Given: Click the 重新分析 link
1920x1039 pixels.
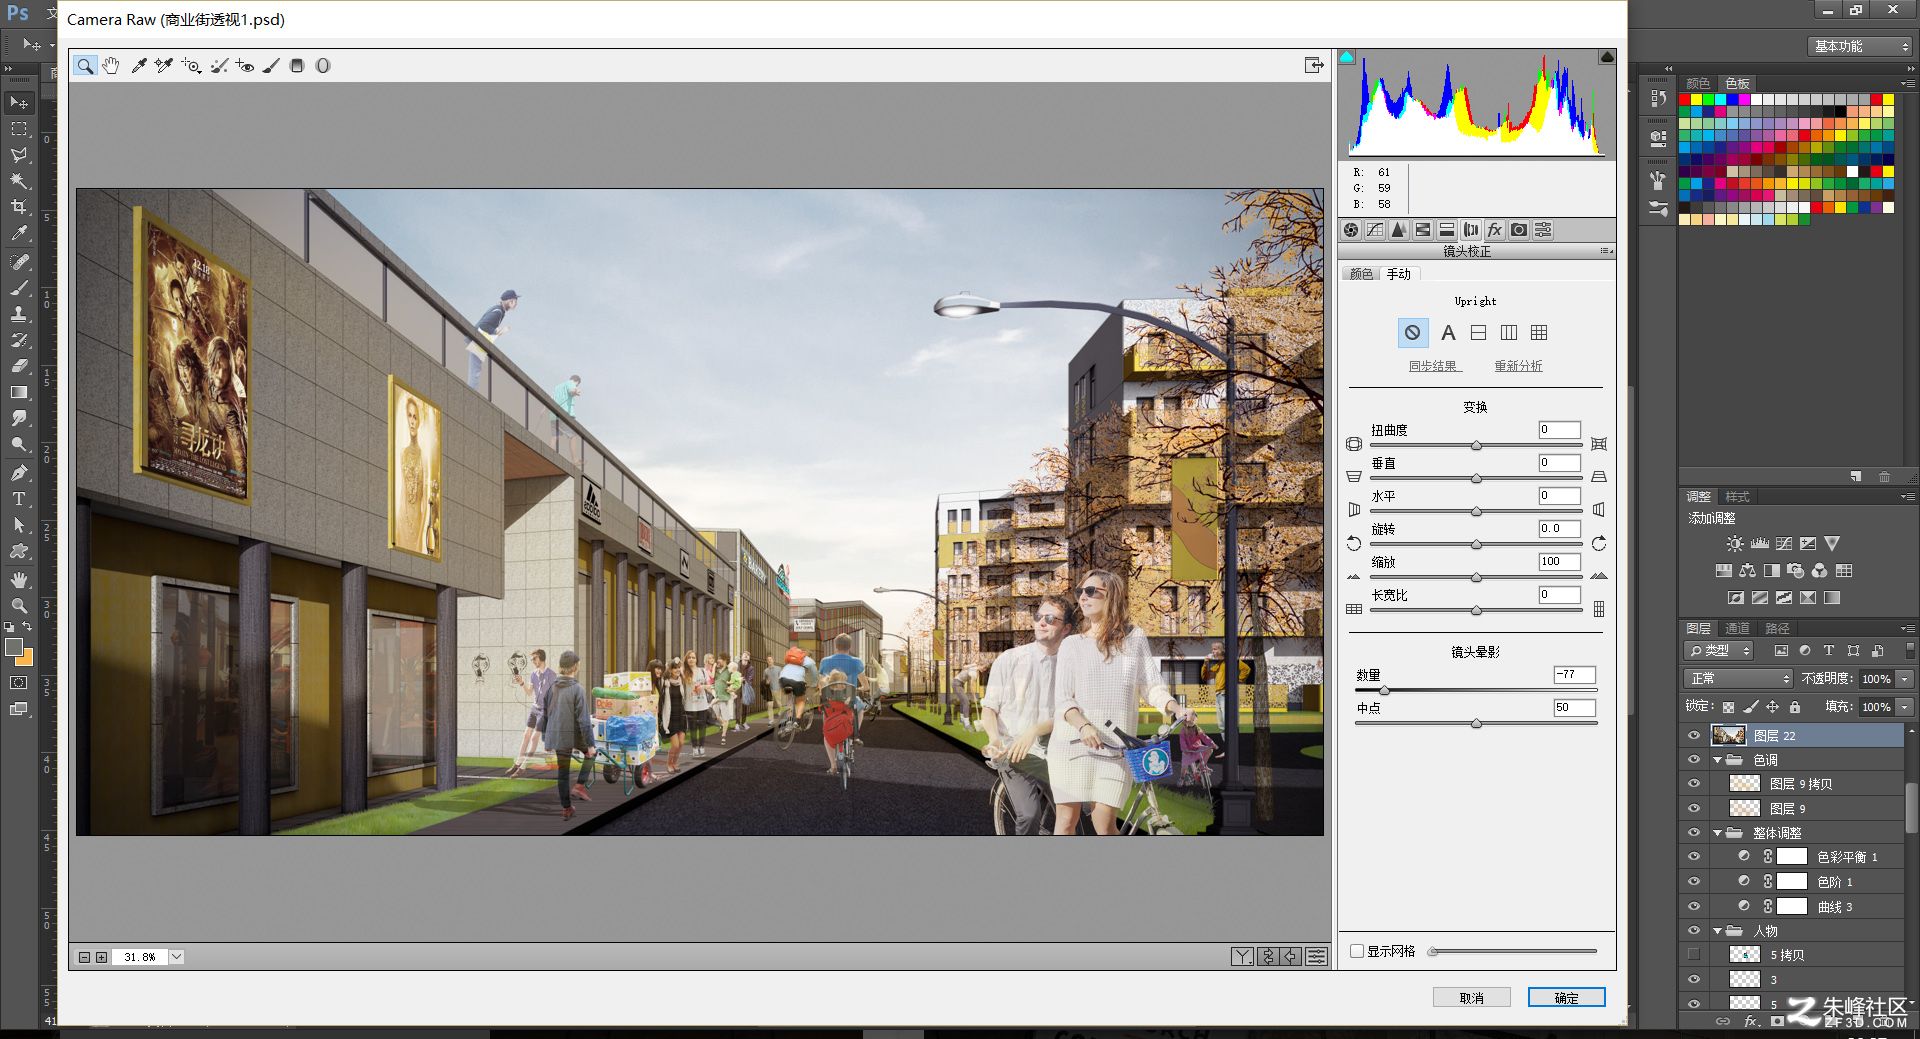Looking at the screenshot, I should (1518, 366).
